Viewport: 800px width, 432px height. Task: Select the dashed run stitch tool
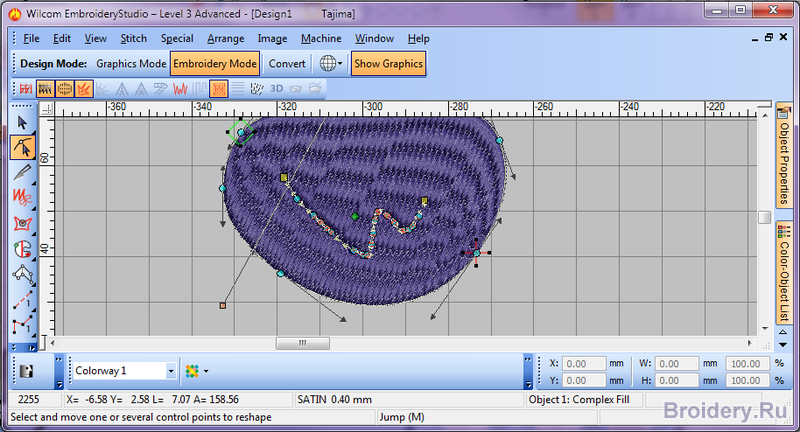(x=22, y=300)
